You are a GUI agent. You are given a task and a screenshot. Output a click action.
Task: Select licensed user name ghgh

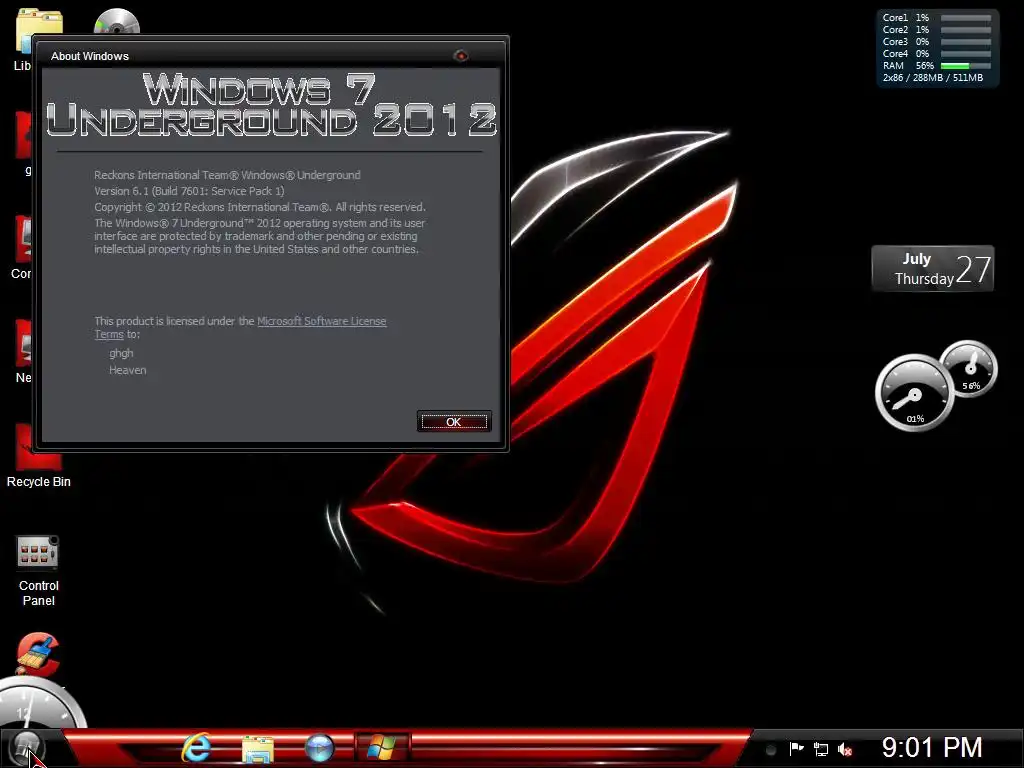(121, 353)
